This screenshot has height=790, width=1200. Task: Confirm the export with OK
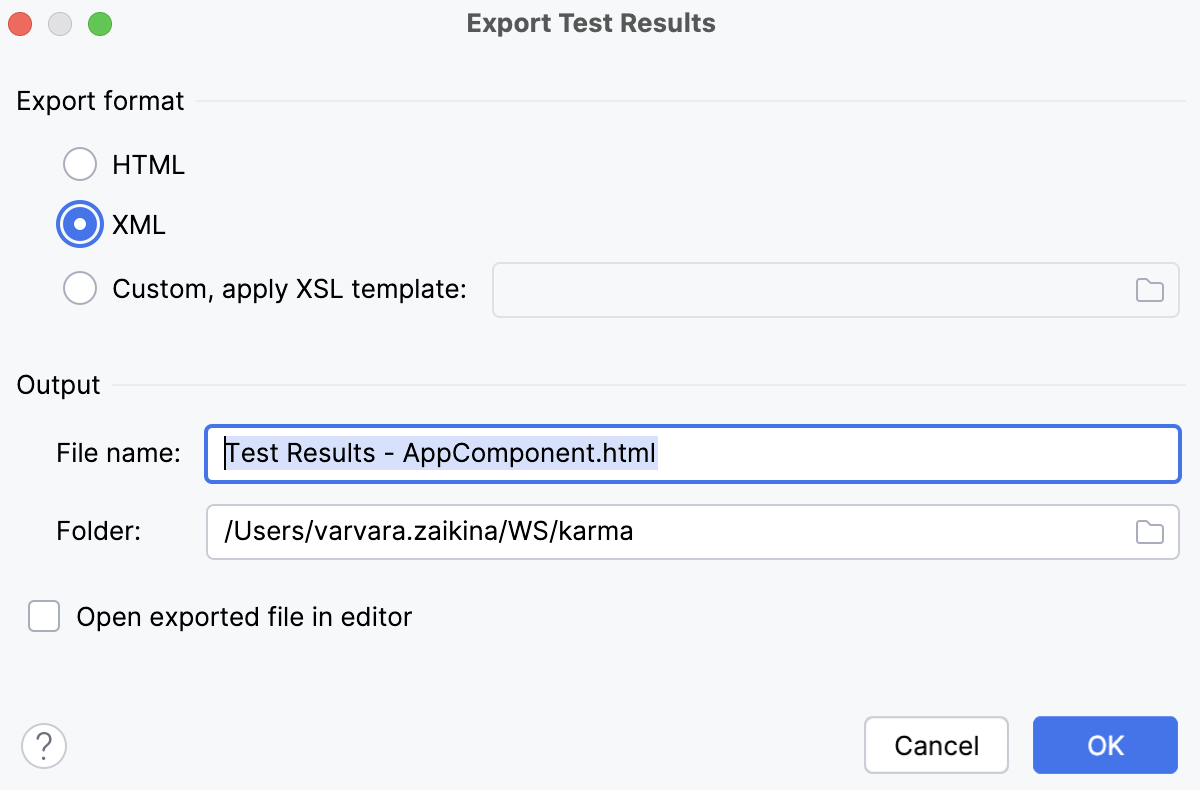1105,745
